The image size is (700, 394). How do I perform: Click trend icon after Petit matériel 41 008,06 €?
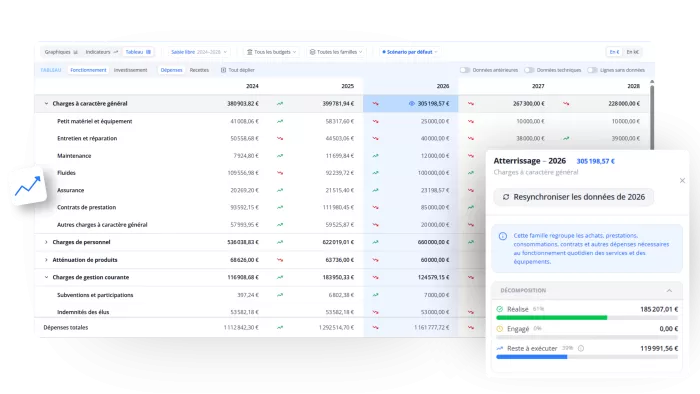point(280,121)
